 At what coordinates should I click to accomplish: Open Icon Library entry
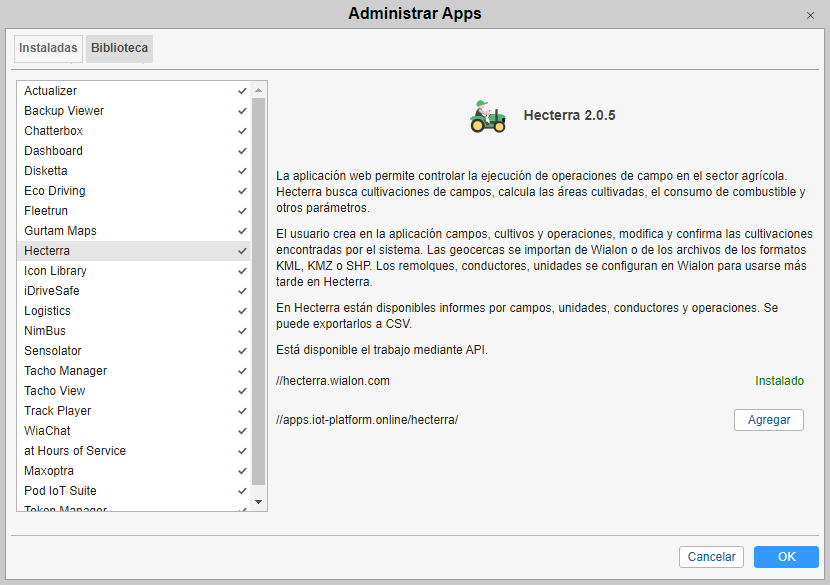[x=133, y=271]
